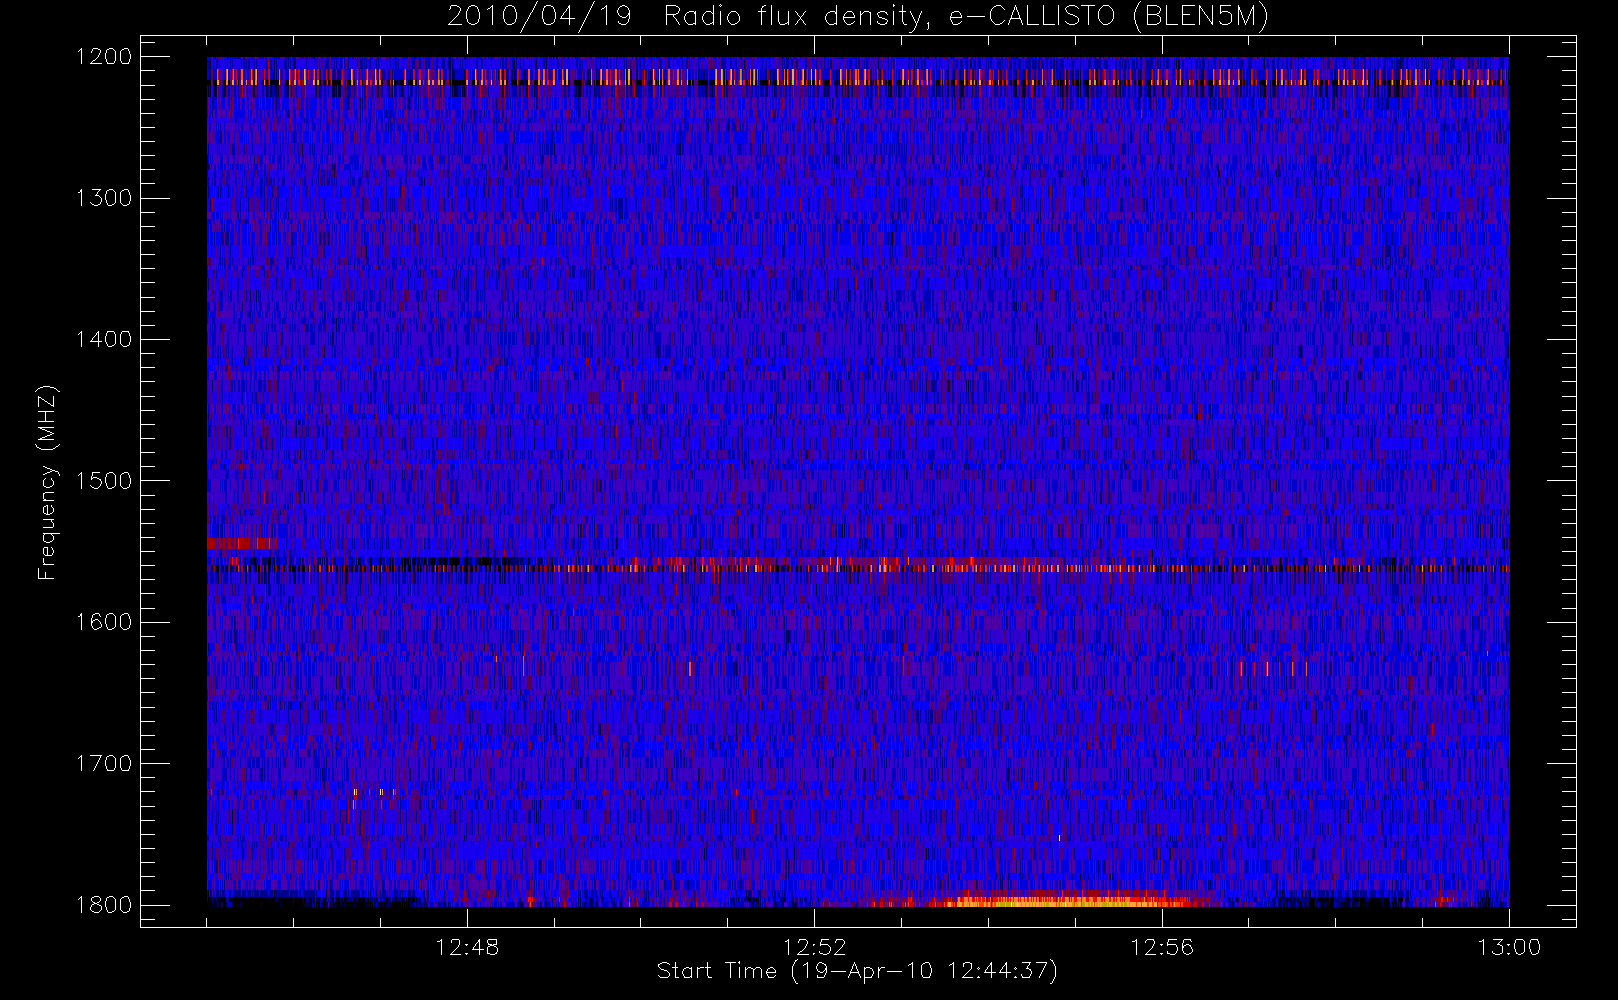Image resolution: width=1618 pixels, height=1000 pixels.
Task: Click the red interference segment near 1545 MHz
Action: coord(242,544)
